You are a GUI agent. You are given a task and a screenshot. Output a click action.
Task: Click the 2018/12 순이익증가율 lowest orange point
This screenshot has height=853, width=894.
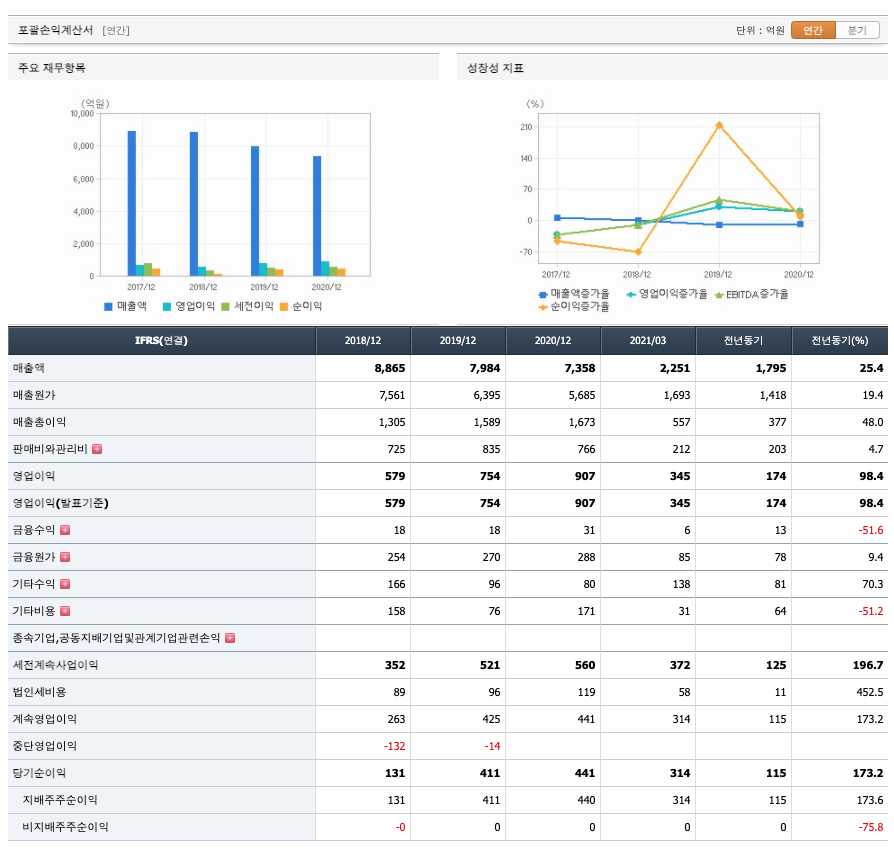(x=638, y=251)
